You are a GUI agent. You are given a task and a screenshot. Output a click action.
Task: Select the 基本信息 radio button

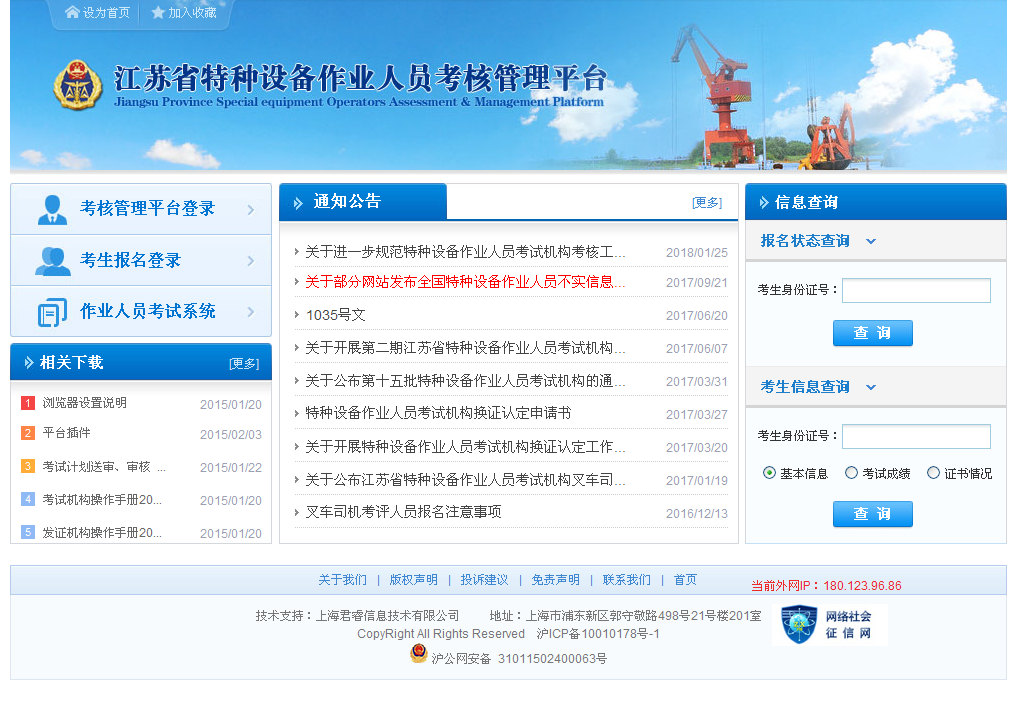click(769, 473)
